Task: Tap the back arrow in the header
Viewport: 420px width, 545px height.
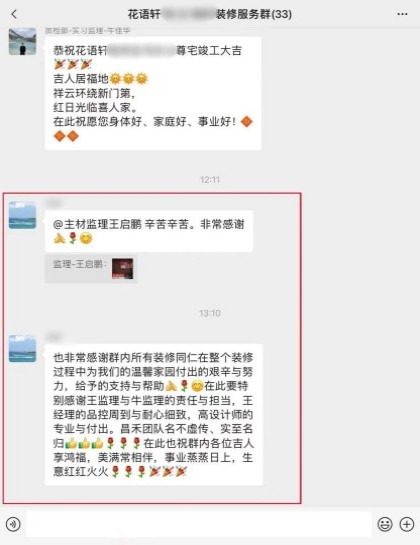Action: [x=14, y=14]
